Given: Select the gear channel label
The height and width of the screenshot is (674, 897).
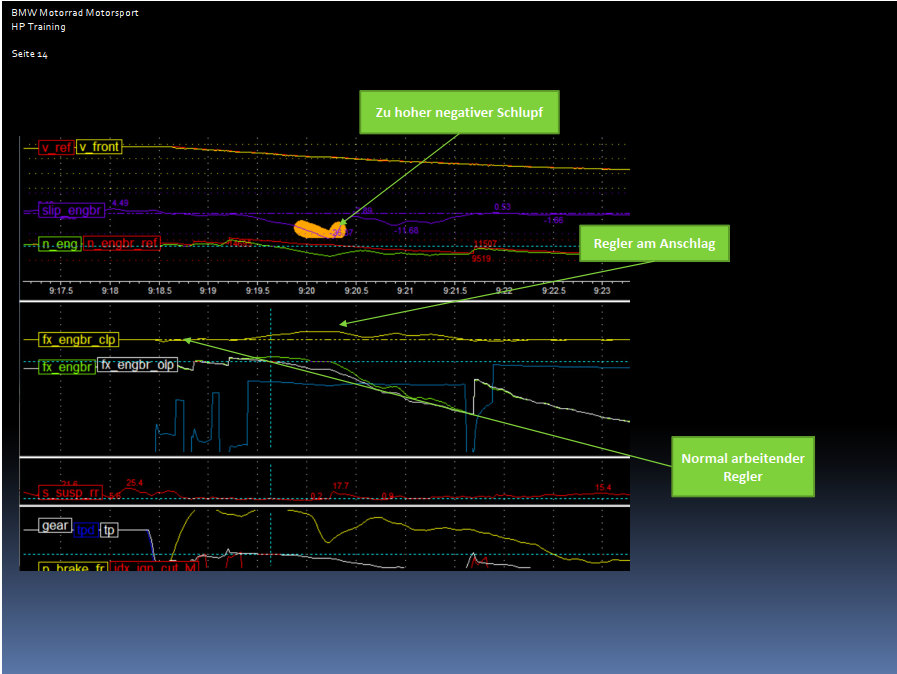Looking at the screenshot, I should pyautogui.click(x=54, y=525).
